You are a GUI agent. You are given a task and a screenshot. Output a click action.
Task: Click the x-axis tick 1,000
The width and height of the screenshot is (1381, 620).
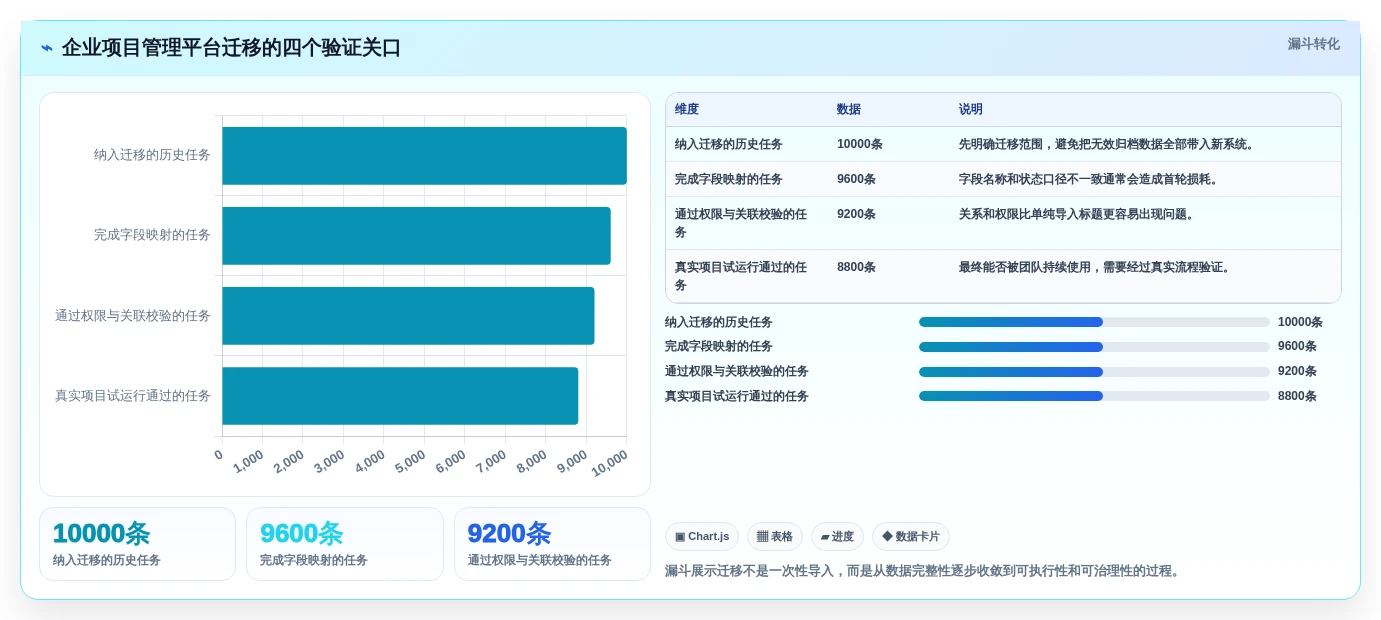pos(248,461)
